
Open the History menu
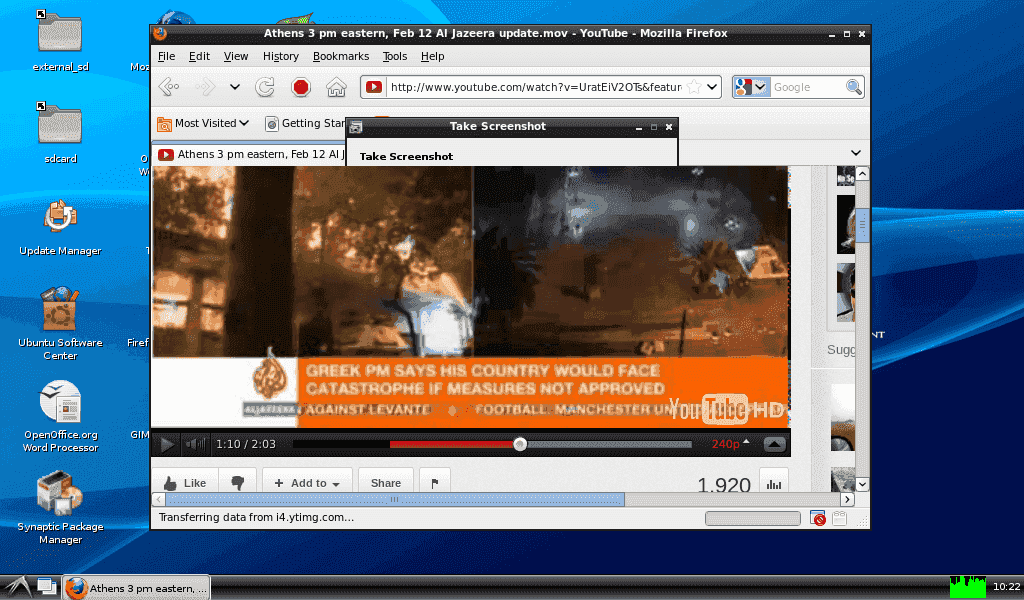(281, 56)
